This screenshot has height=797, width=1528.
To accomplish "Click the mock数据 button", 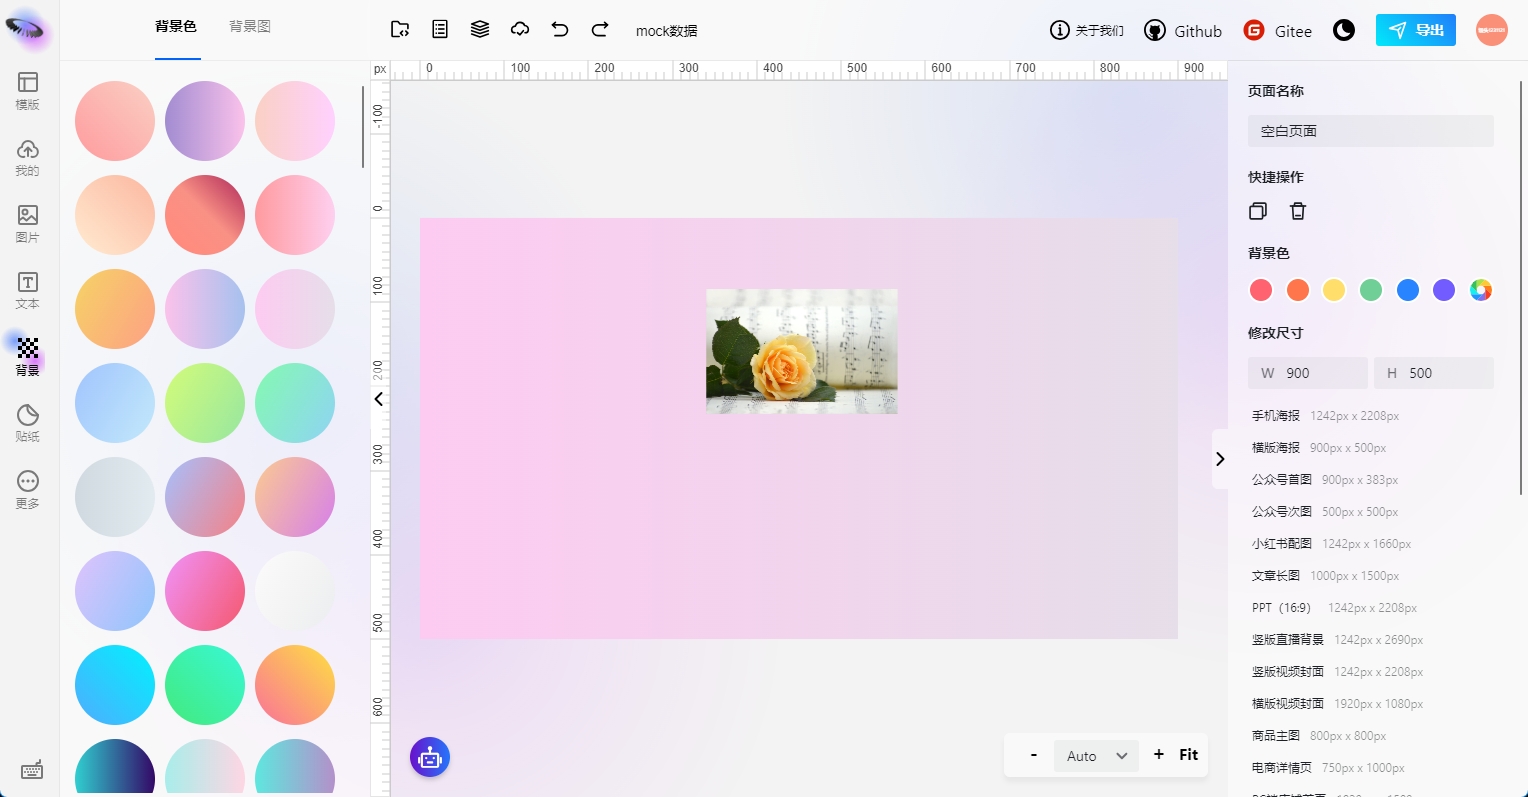I will pyautogui.click(x=667, y=31).
